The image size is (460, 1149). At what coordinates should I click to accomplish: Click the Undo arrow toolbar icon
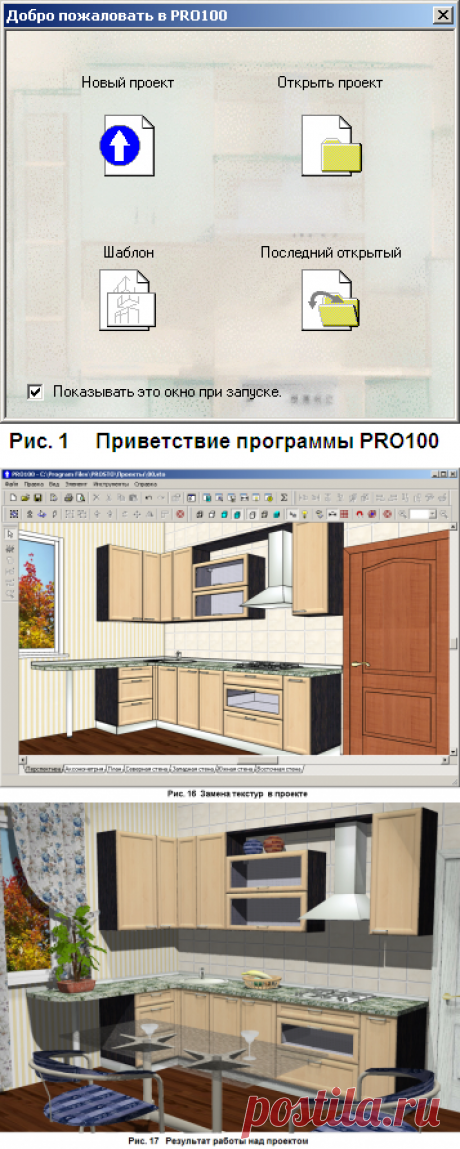pos(148,497)
